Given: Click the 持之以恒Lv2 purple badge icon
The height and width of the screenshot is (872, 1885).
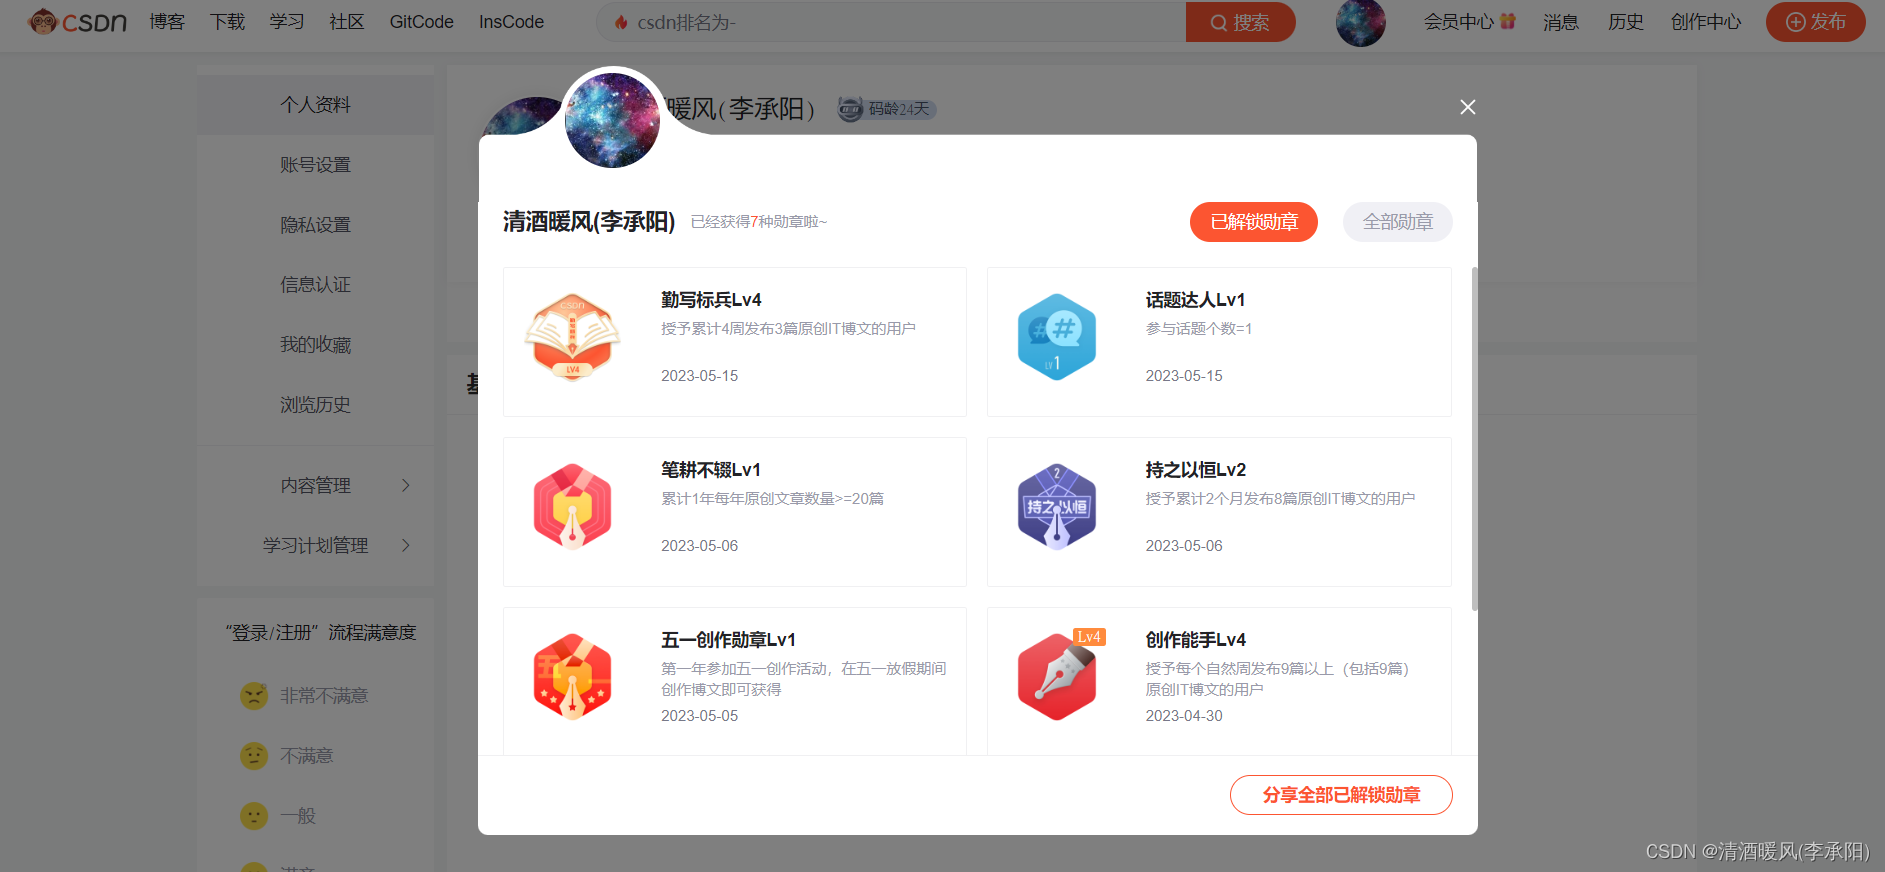Looking at the screenshot, I should tap(1056, 507).
